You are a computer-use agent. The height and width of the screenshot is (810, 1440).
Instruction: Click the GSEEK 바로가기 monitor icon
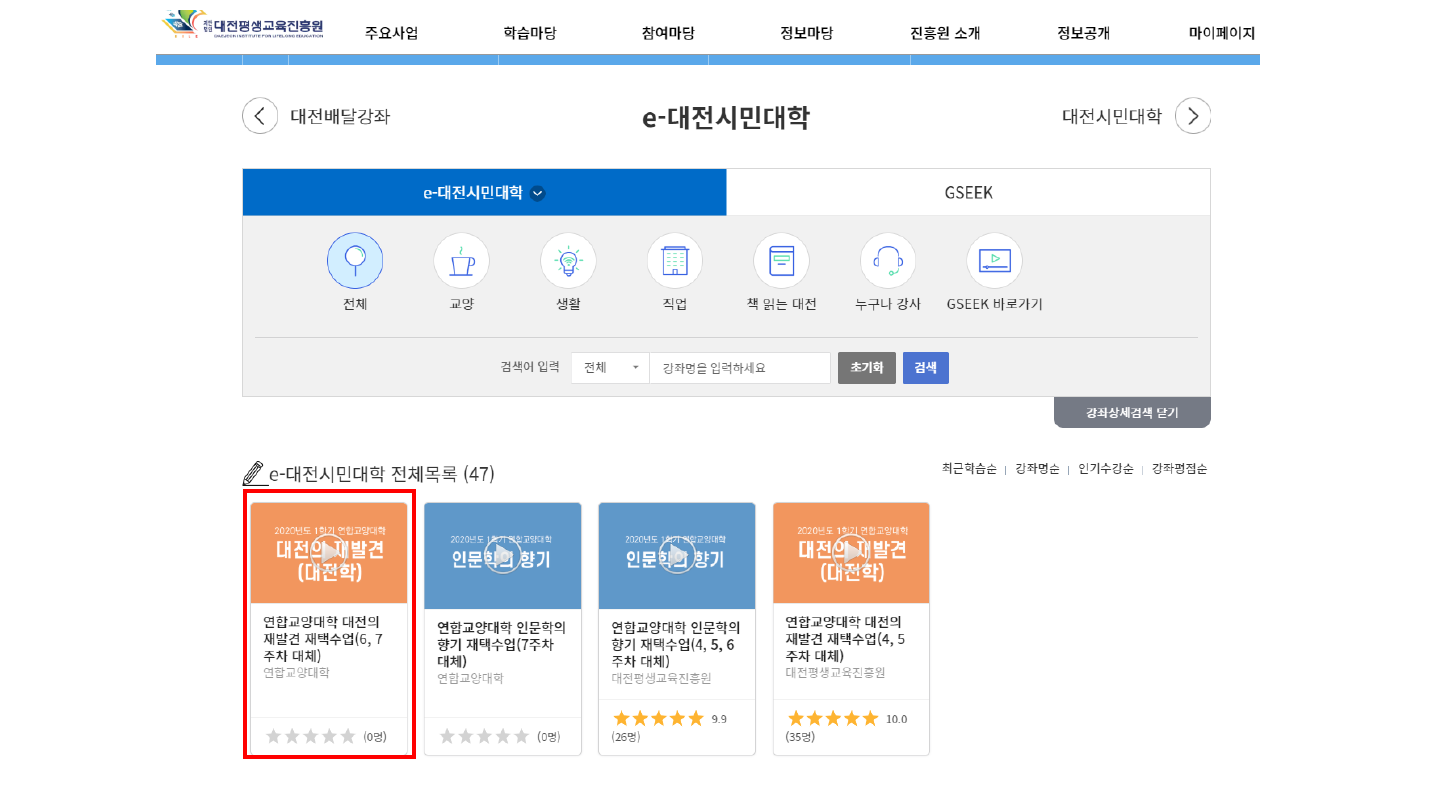(994, 261)
